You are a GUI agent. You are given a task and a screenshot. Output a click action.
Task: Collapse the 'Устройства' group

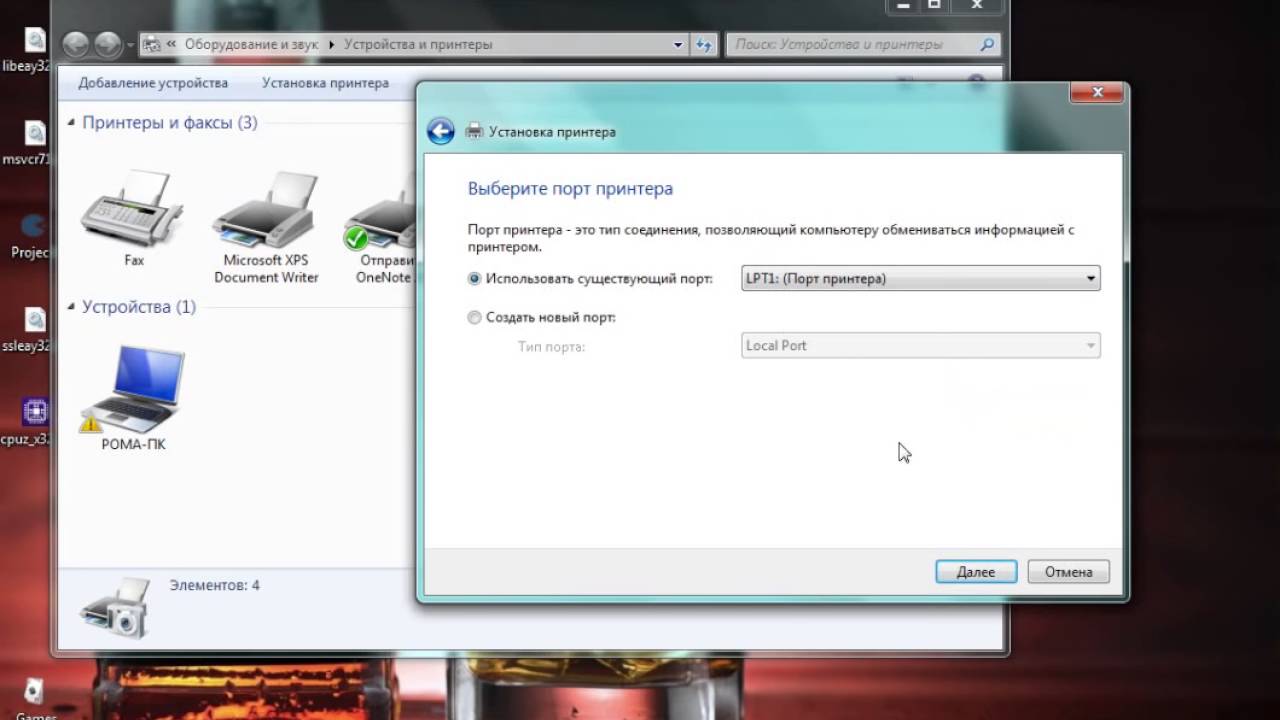pyautogui.click(x=71, y=307)
